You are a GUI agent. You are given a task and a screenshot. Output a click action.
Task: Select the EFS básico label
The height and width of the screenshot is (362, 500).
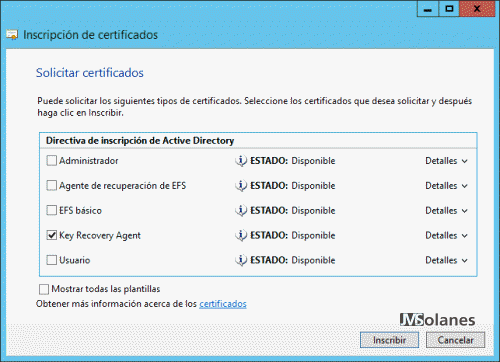[x=80, y=210]
